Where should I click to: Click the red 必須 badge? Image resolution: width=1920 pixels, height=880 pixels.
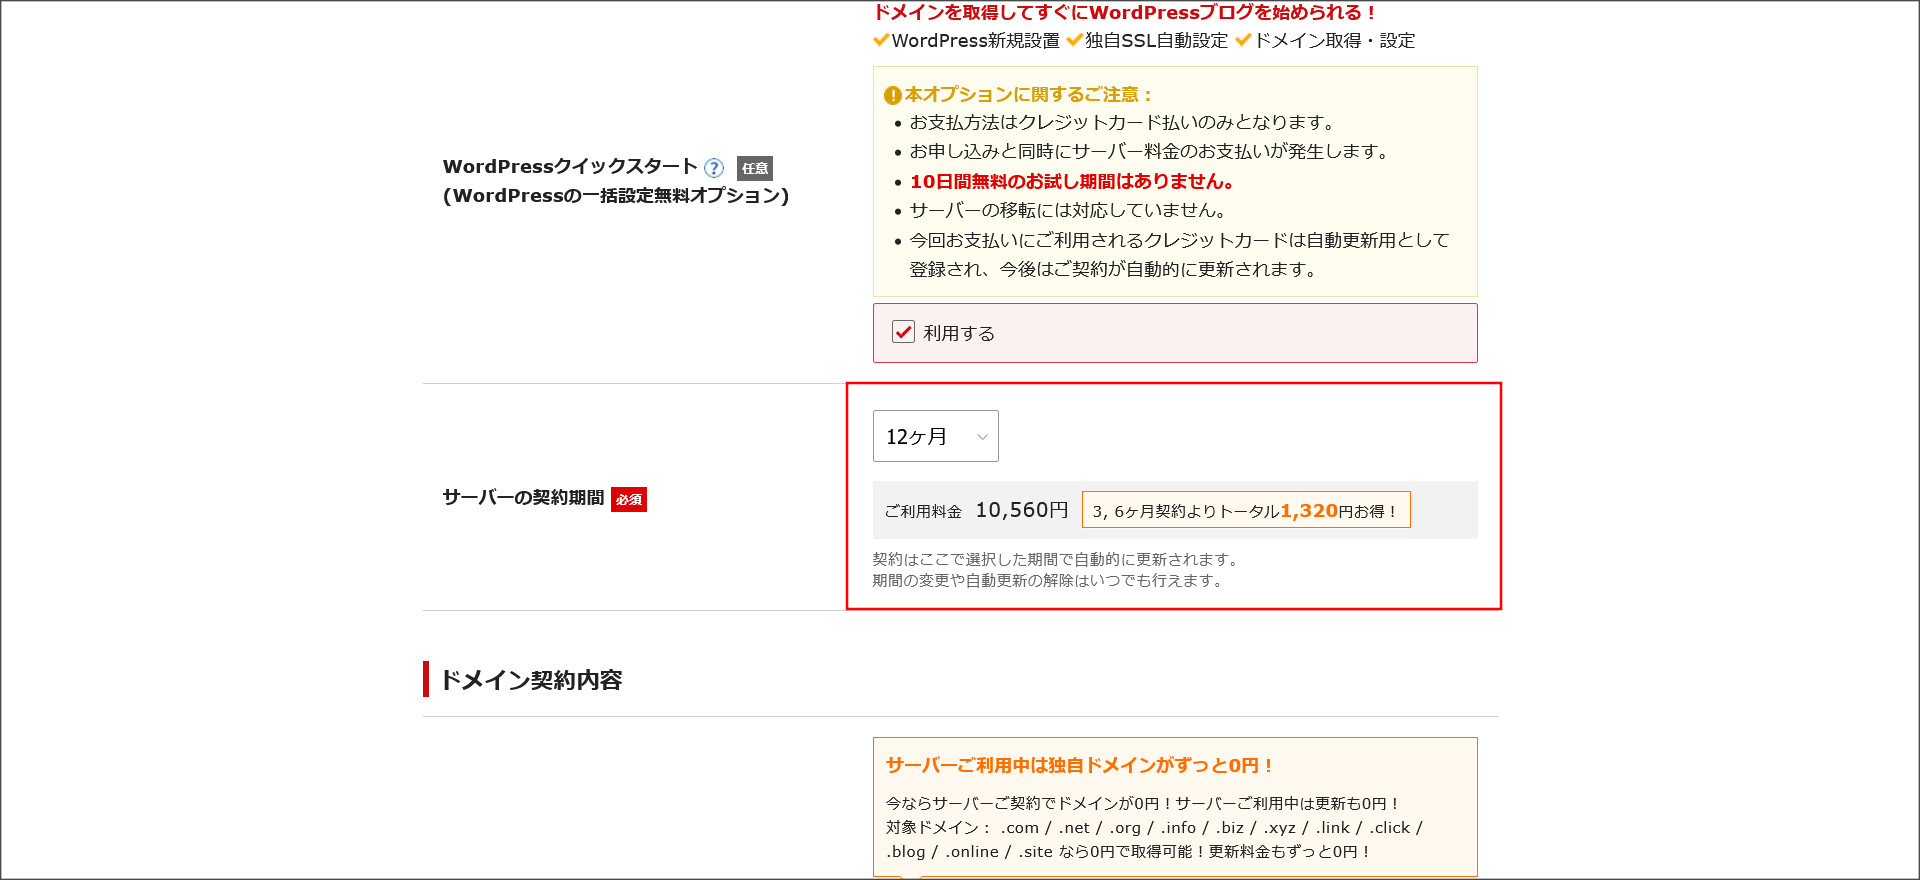click(628, 499)
